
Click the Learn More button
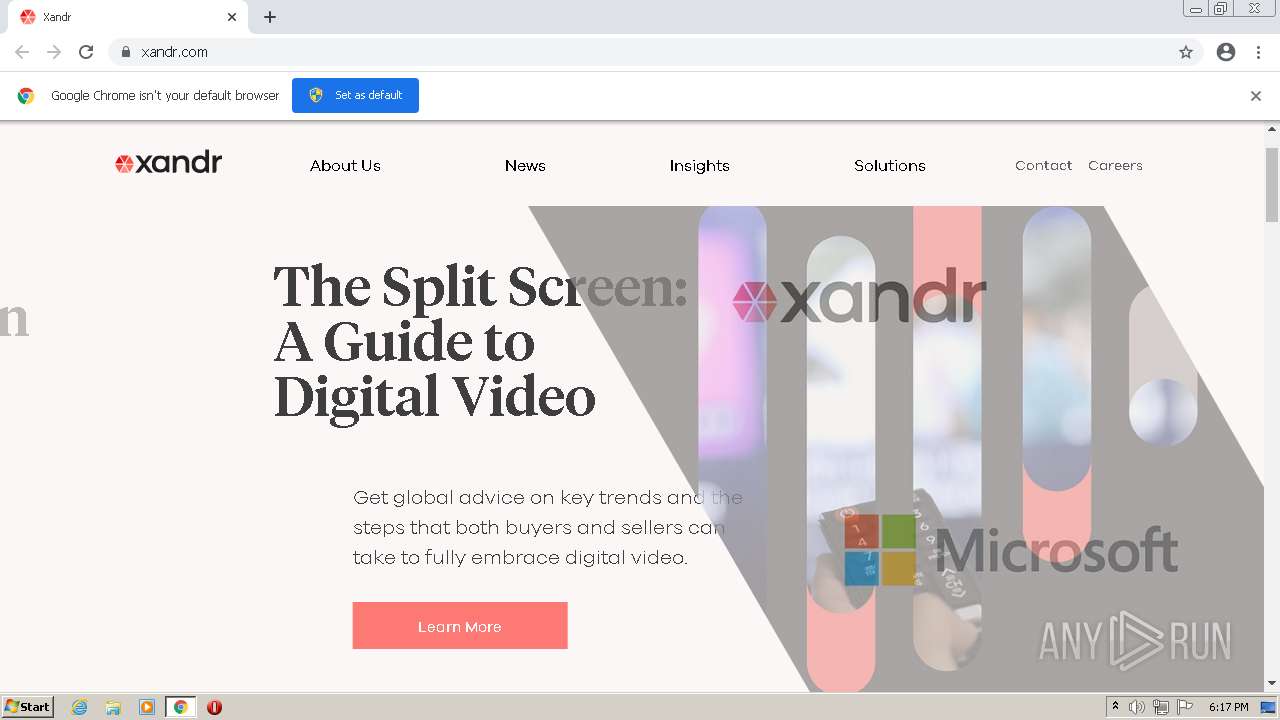460,626
